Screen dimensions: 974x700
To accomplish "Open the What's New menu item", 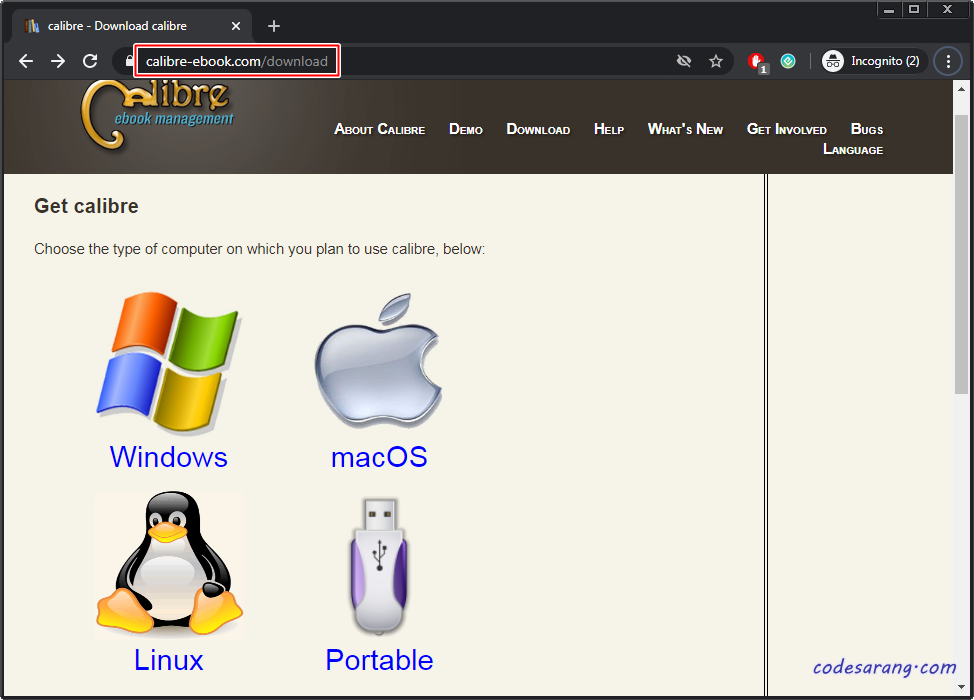I will [685, 129].
